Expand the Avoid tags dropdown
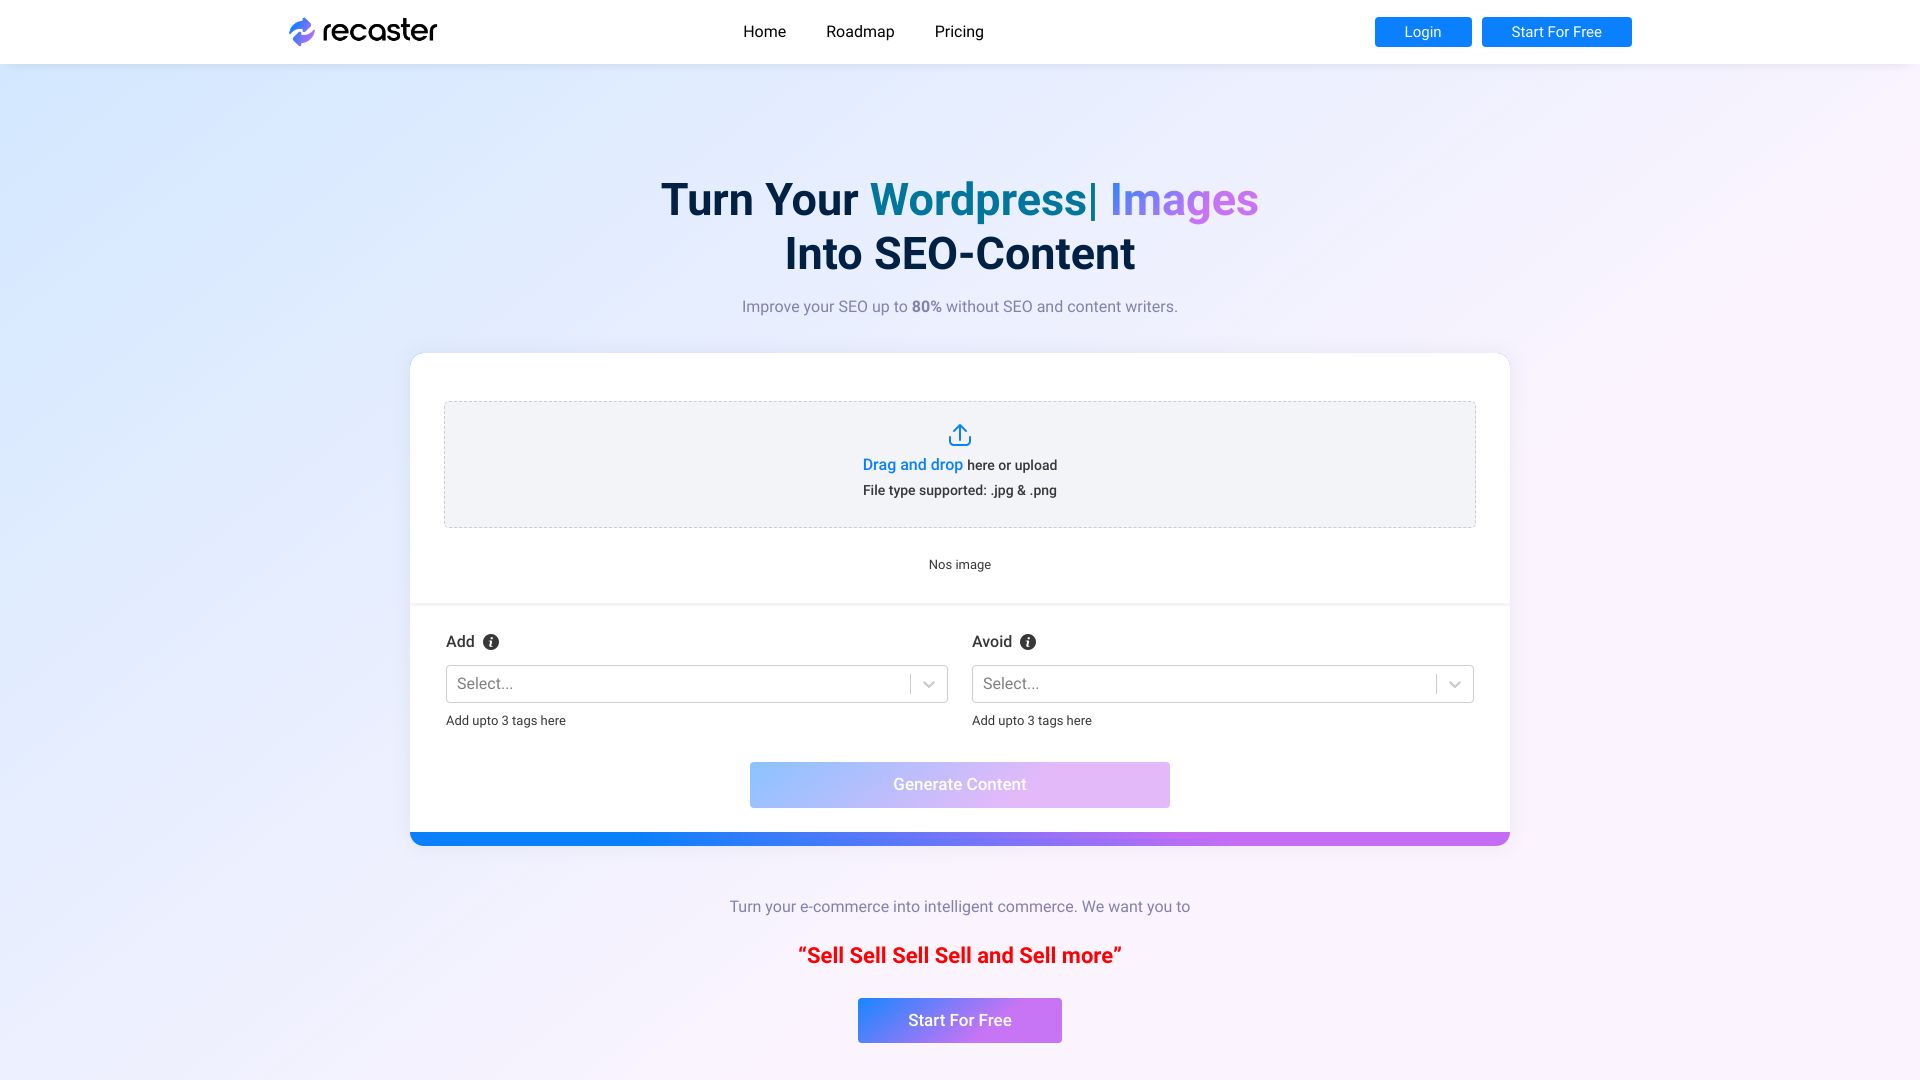The height and width of the screenshot is (1080, 1920). (x=1453, y=683)
